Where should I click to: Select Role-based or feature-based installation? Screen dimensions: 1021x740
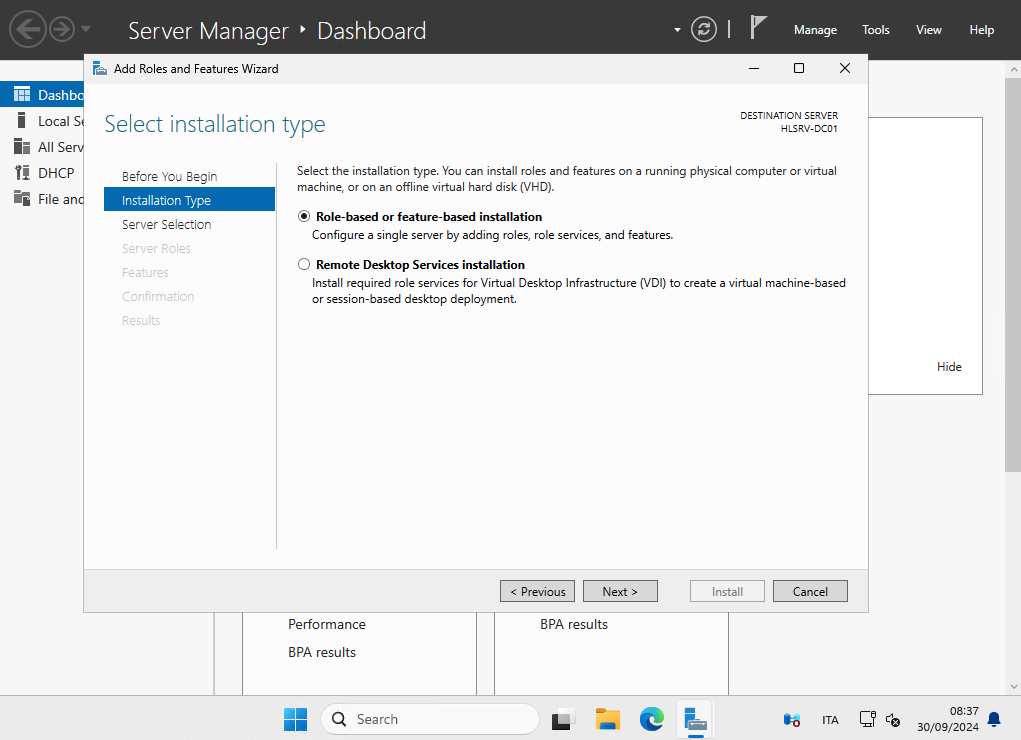tap(304, 217)
